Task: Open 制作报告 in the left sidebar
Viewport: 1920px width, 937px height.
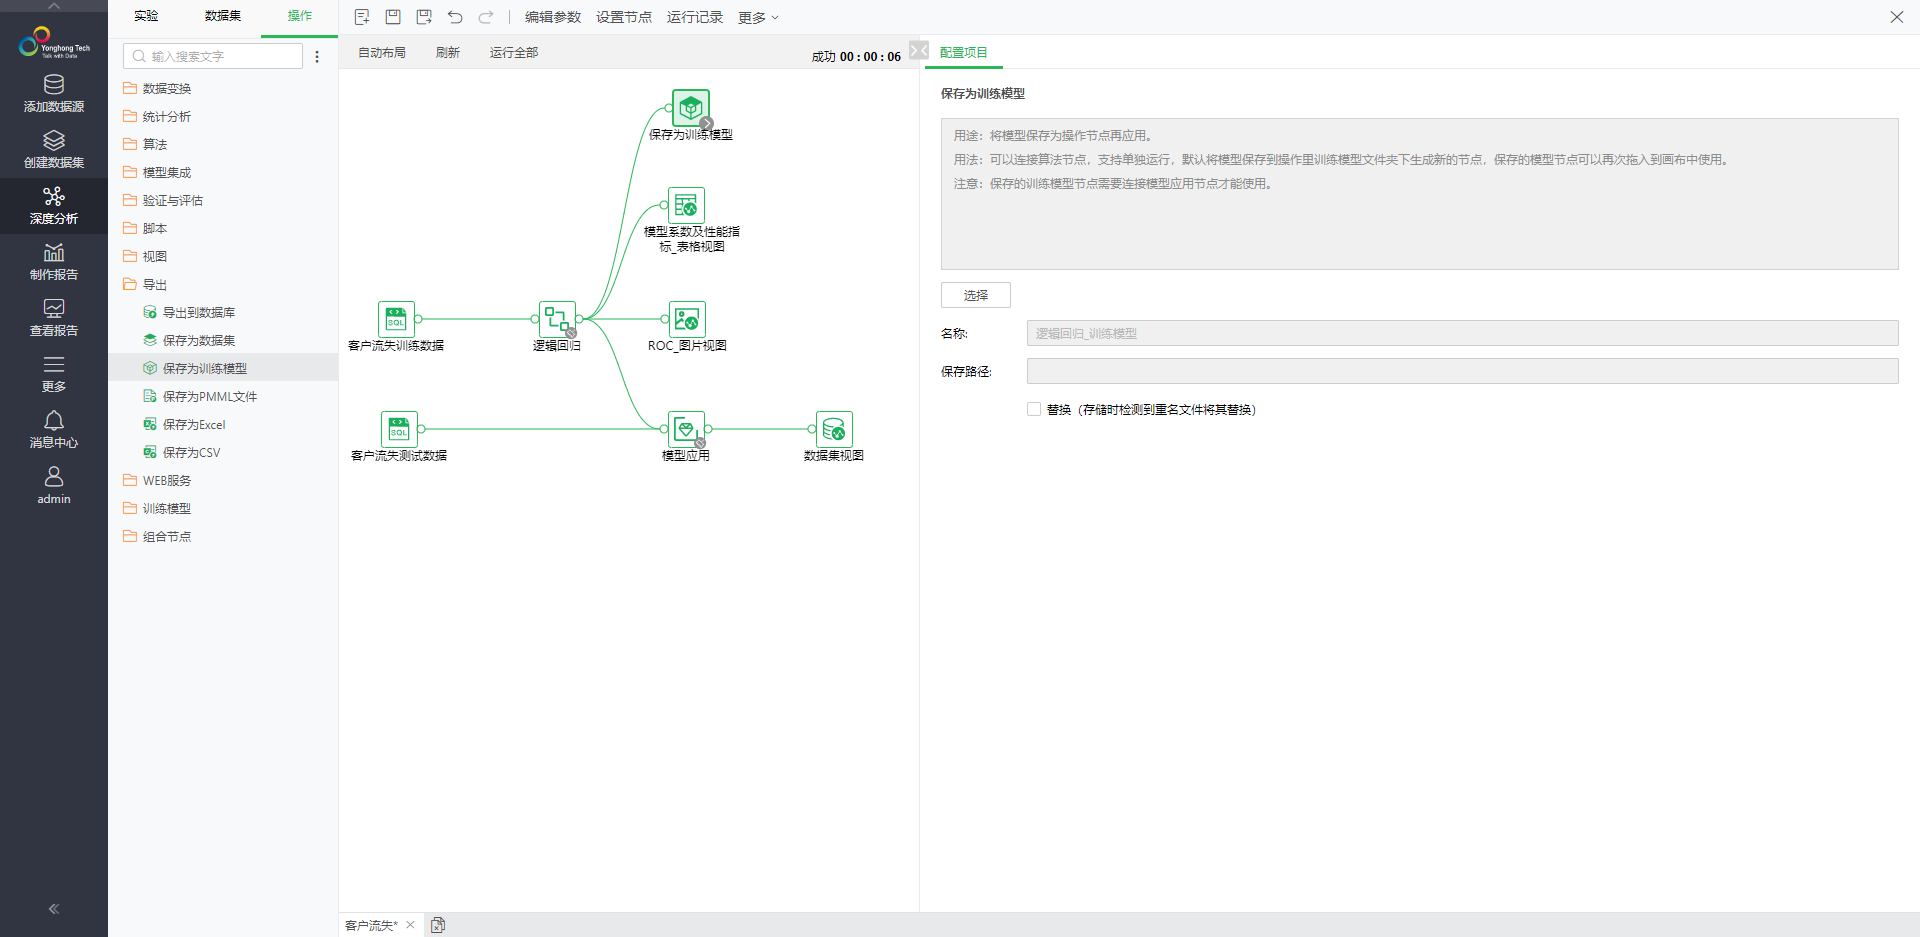Action: coord(54,261)
